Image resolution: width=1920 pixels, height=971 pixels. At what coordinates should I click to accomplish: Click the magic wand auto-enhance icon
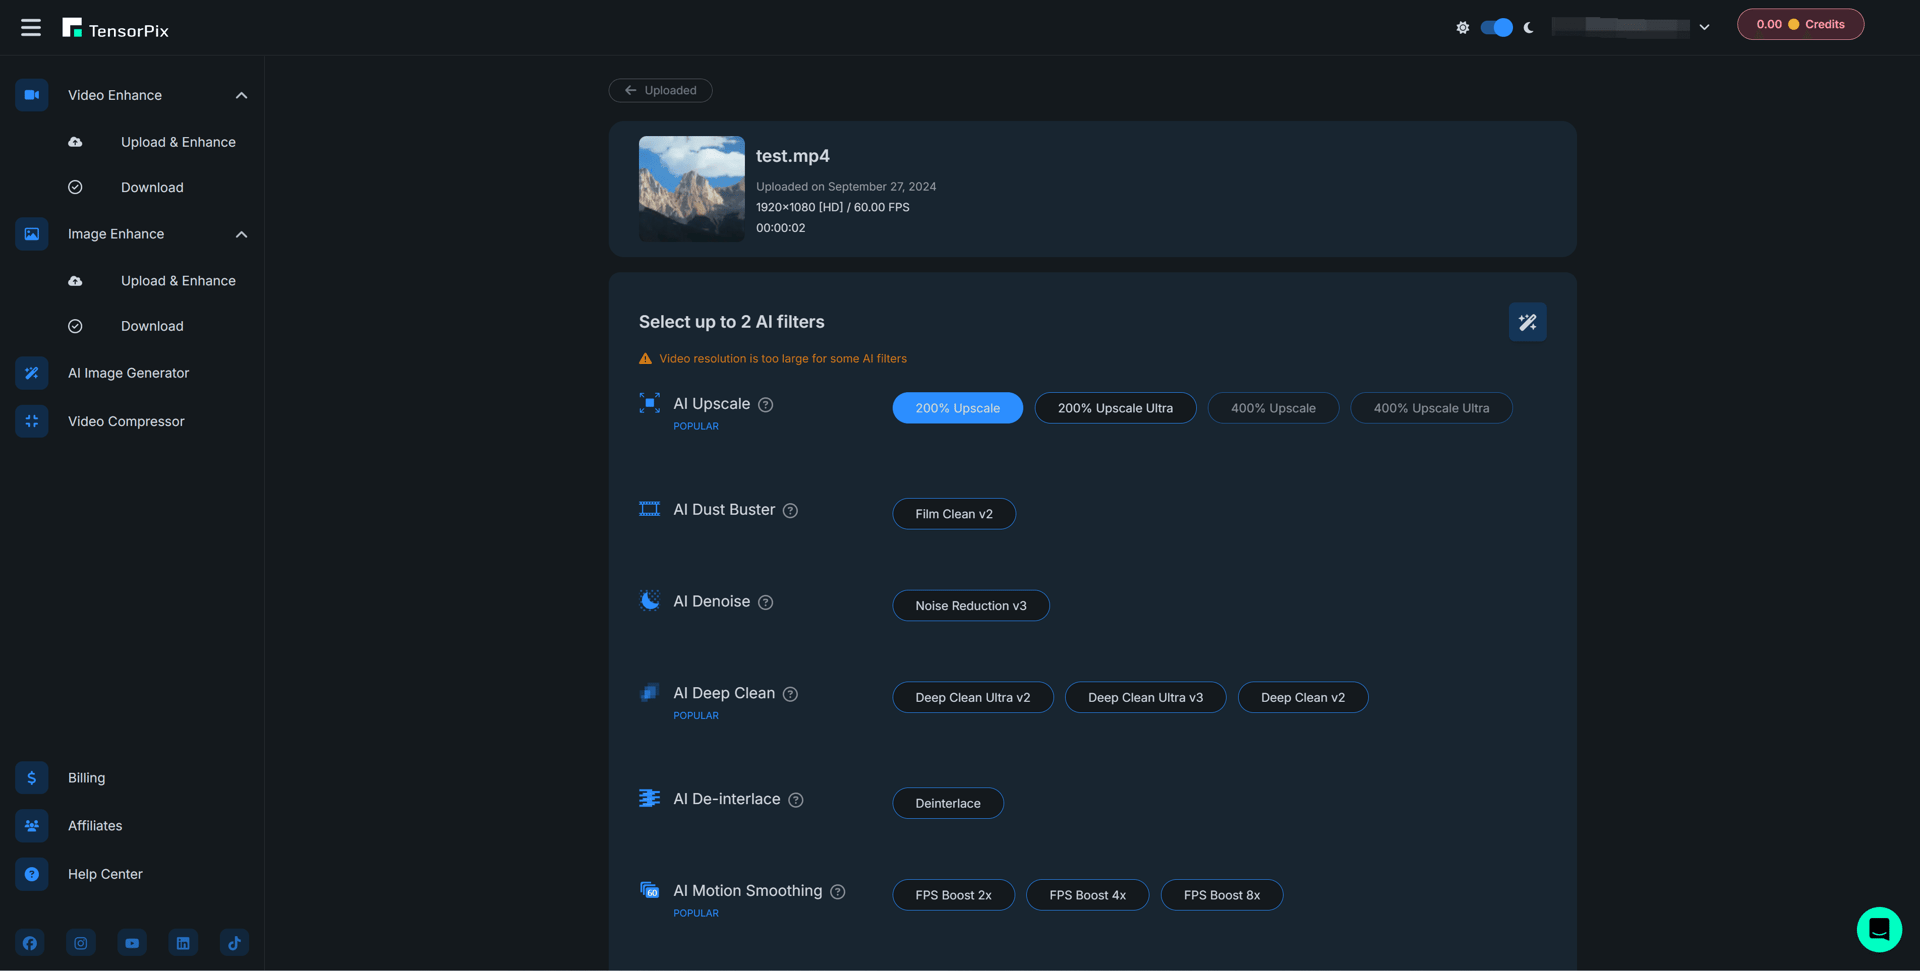[x=1527, y=322]
